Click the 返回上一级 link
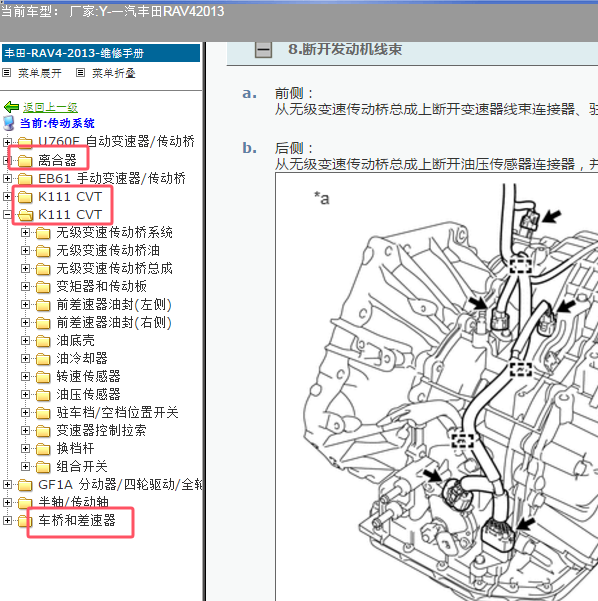This screenshot has width=598, height=601. point(50,107)
